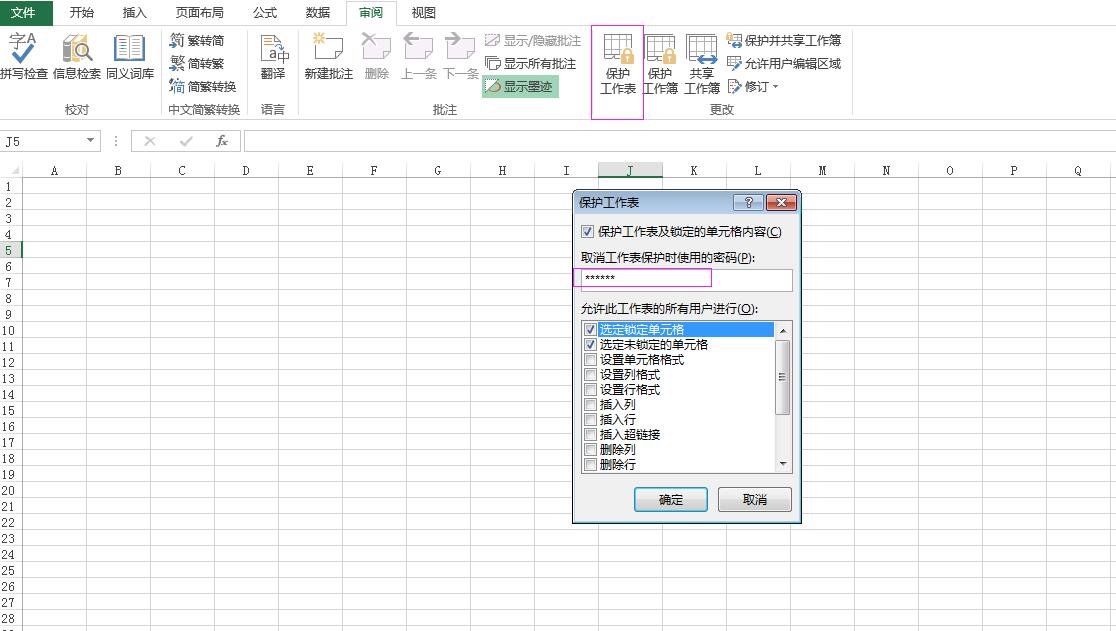Switch to the 视图 tab
Screen dimensions: 1116x631
click(x=423, y=13)
